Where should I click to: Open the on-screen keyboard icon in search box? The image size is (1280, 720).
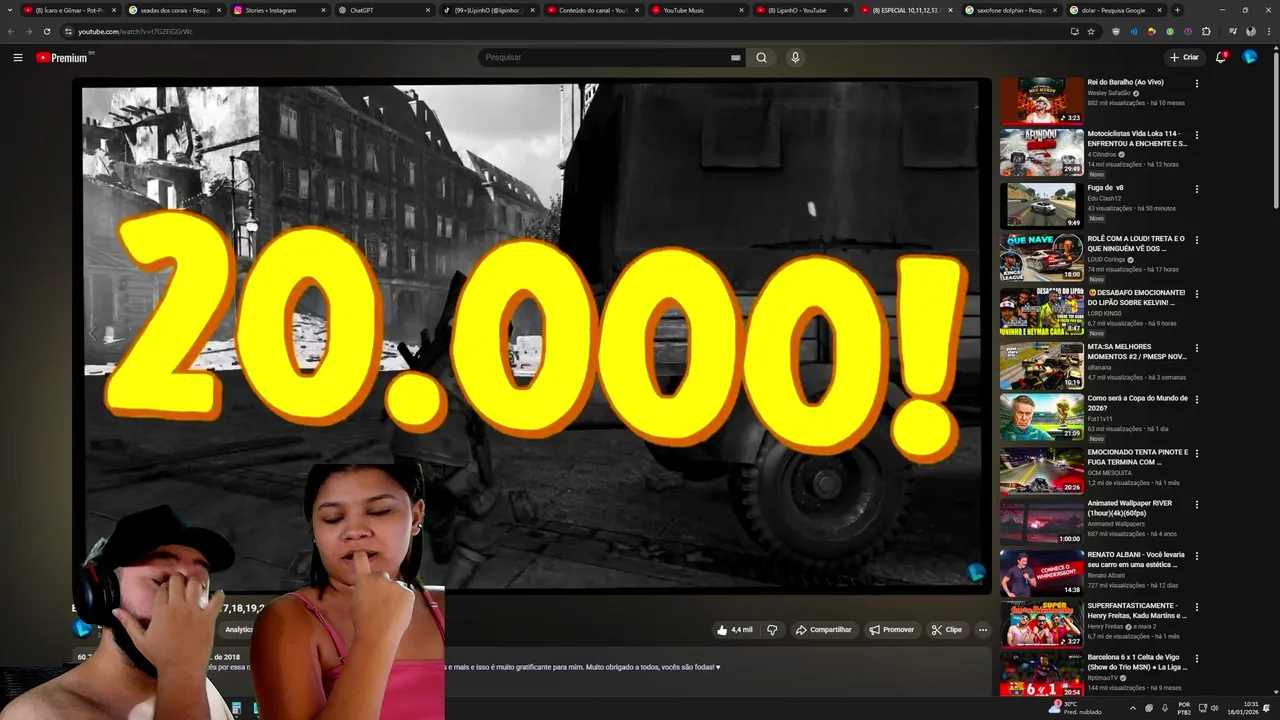pyautogui.click(x=736, y=58)
